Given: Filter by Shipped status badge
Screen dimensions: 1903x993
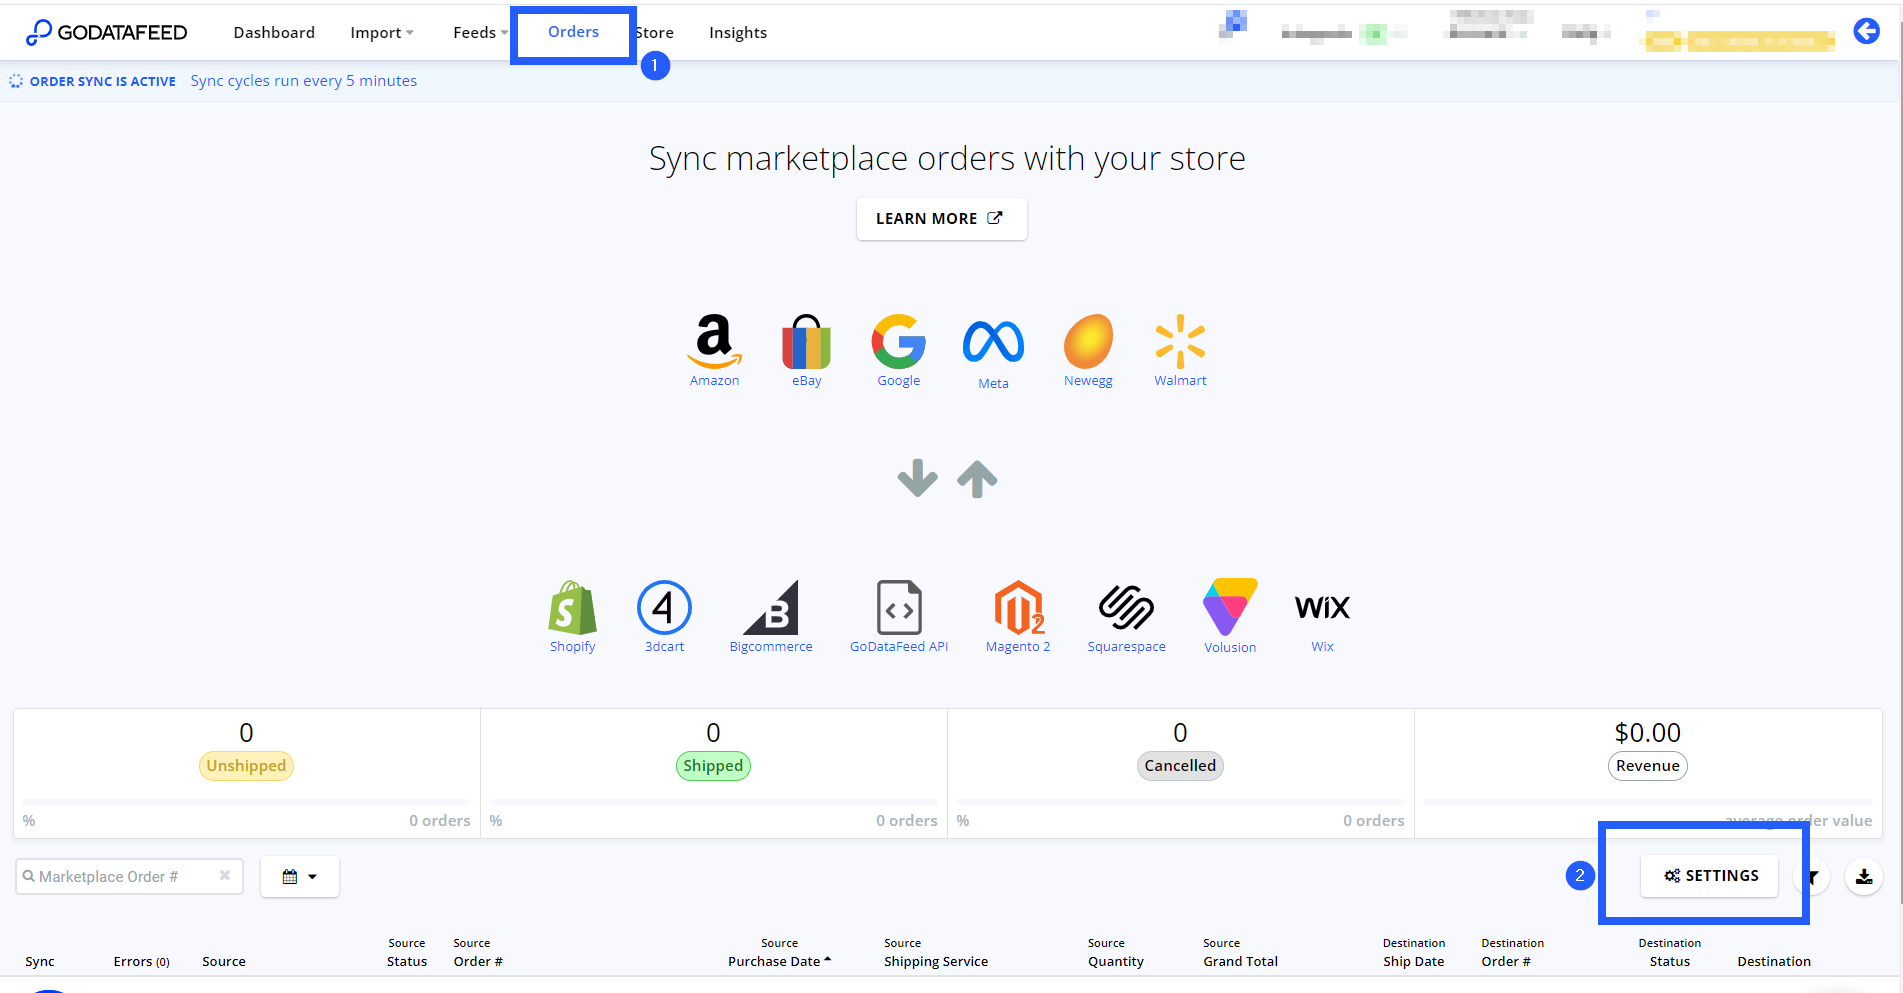Looking at the screenshot, I should click(713, 766).
